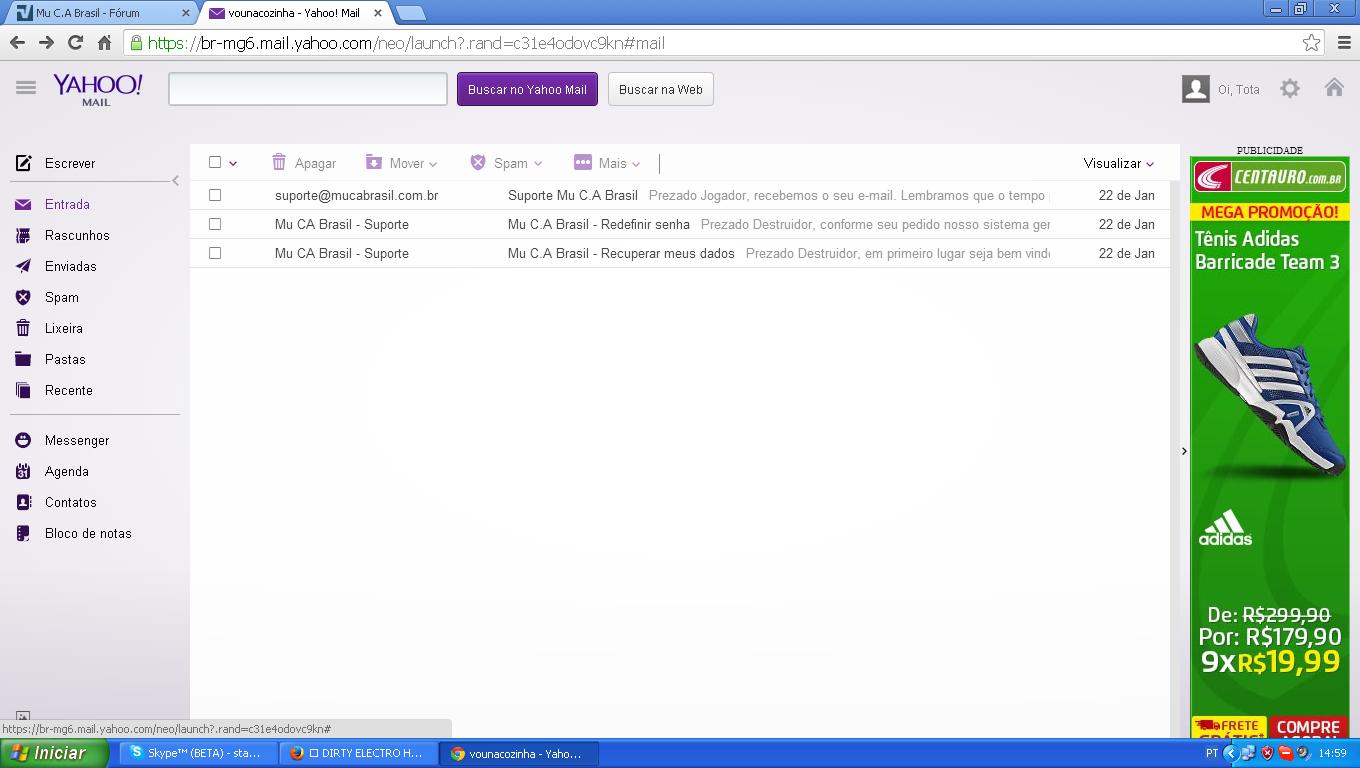Open the Mais dropdown menu
1360x768 pixels.
tap(608, 163)
